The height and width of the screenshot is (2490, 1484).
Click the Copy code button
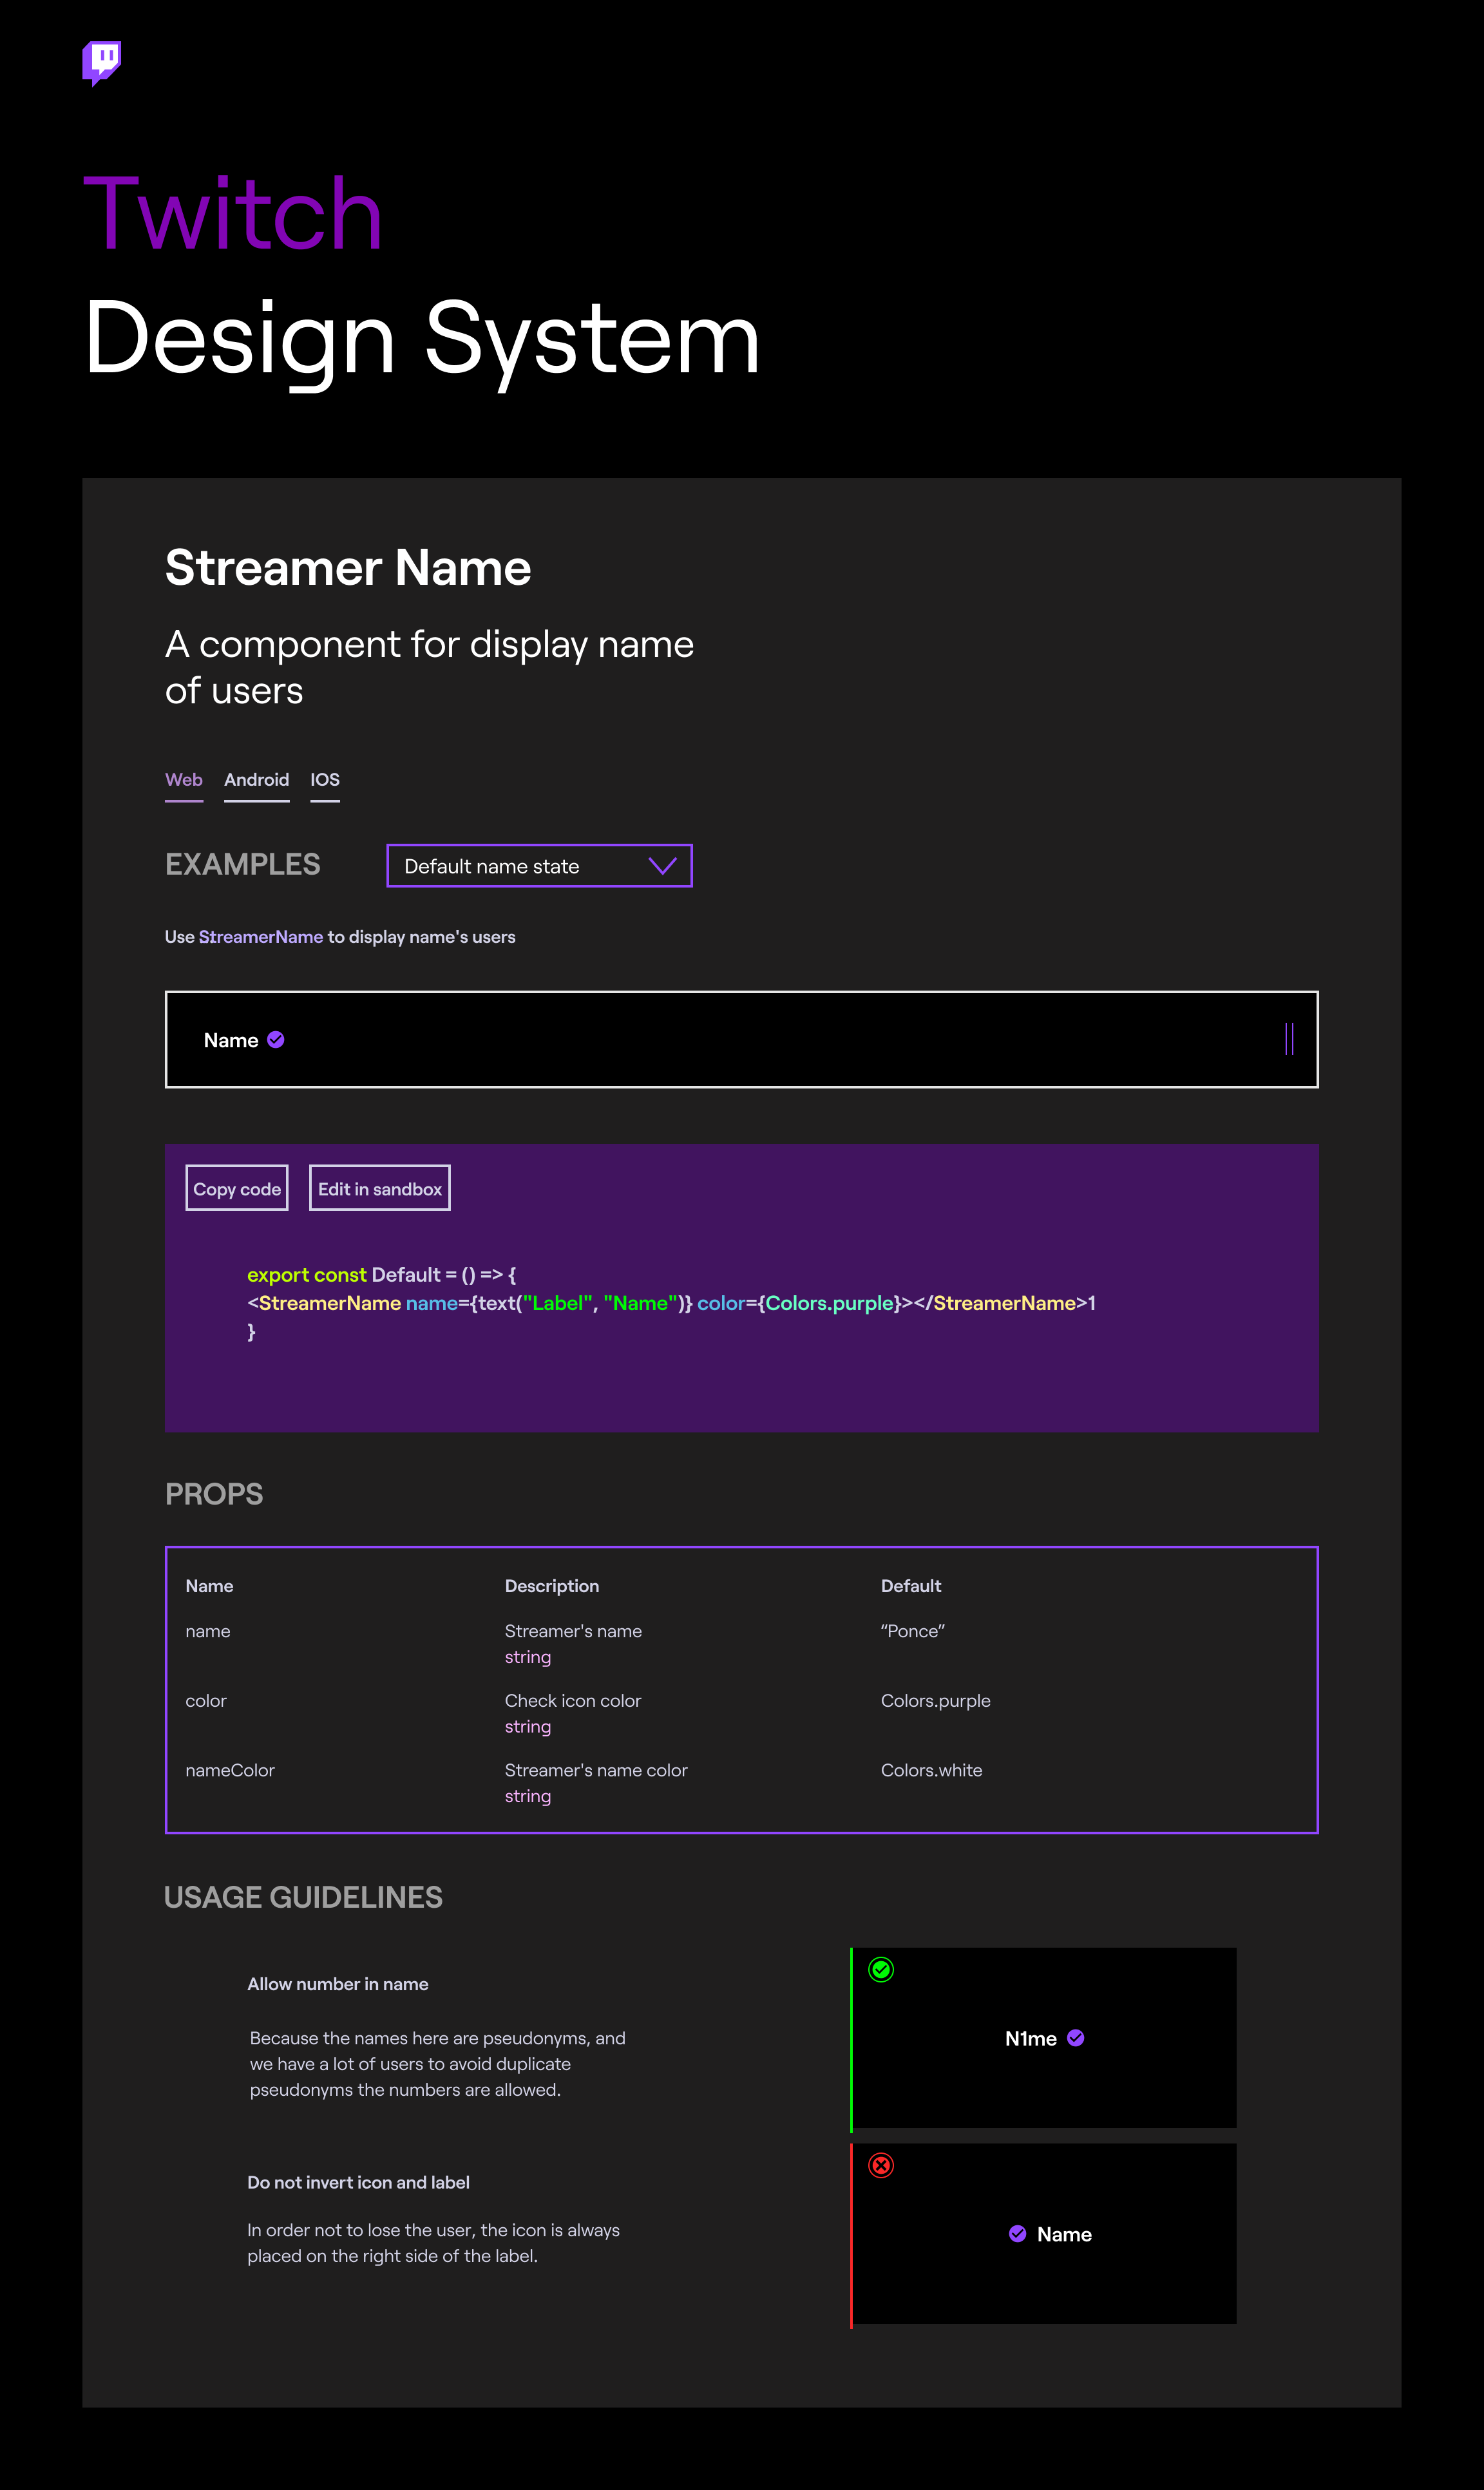[237, 1188]
